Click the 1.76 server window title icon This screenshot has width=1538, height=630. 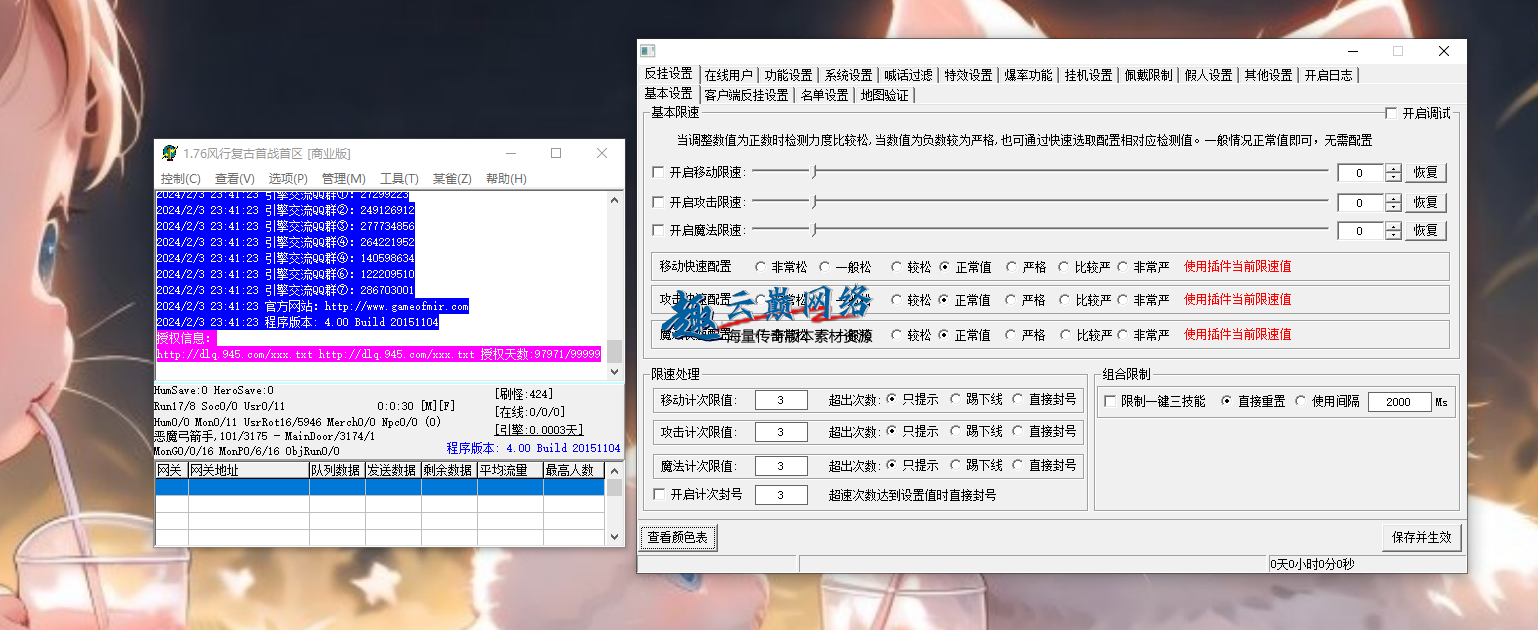pos(169,153)
